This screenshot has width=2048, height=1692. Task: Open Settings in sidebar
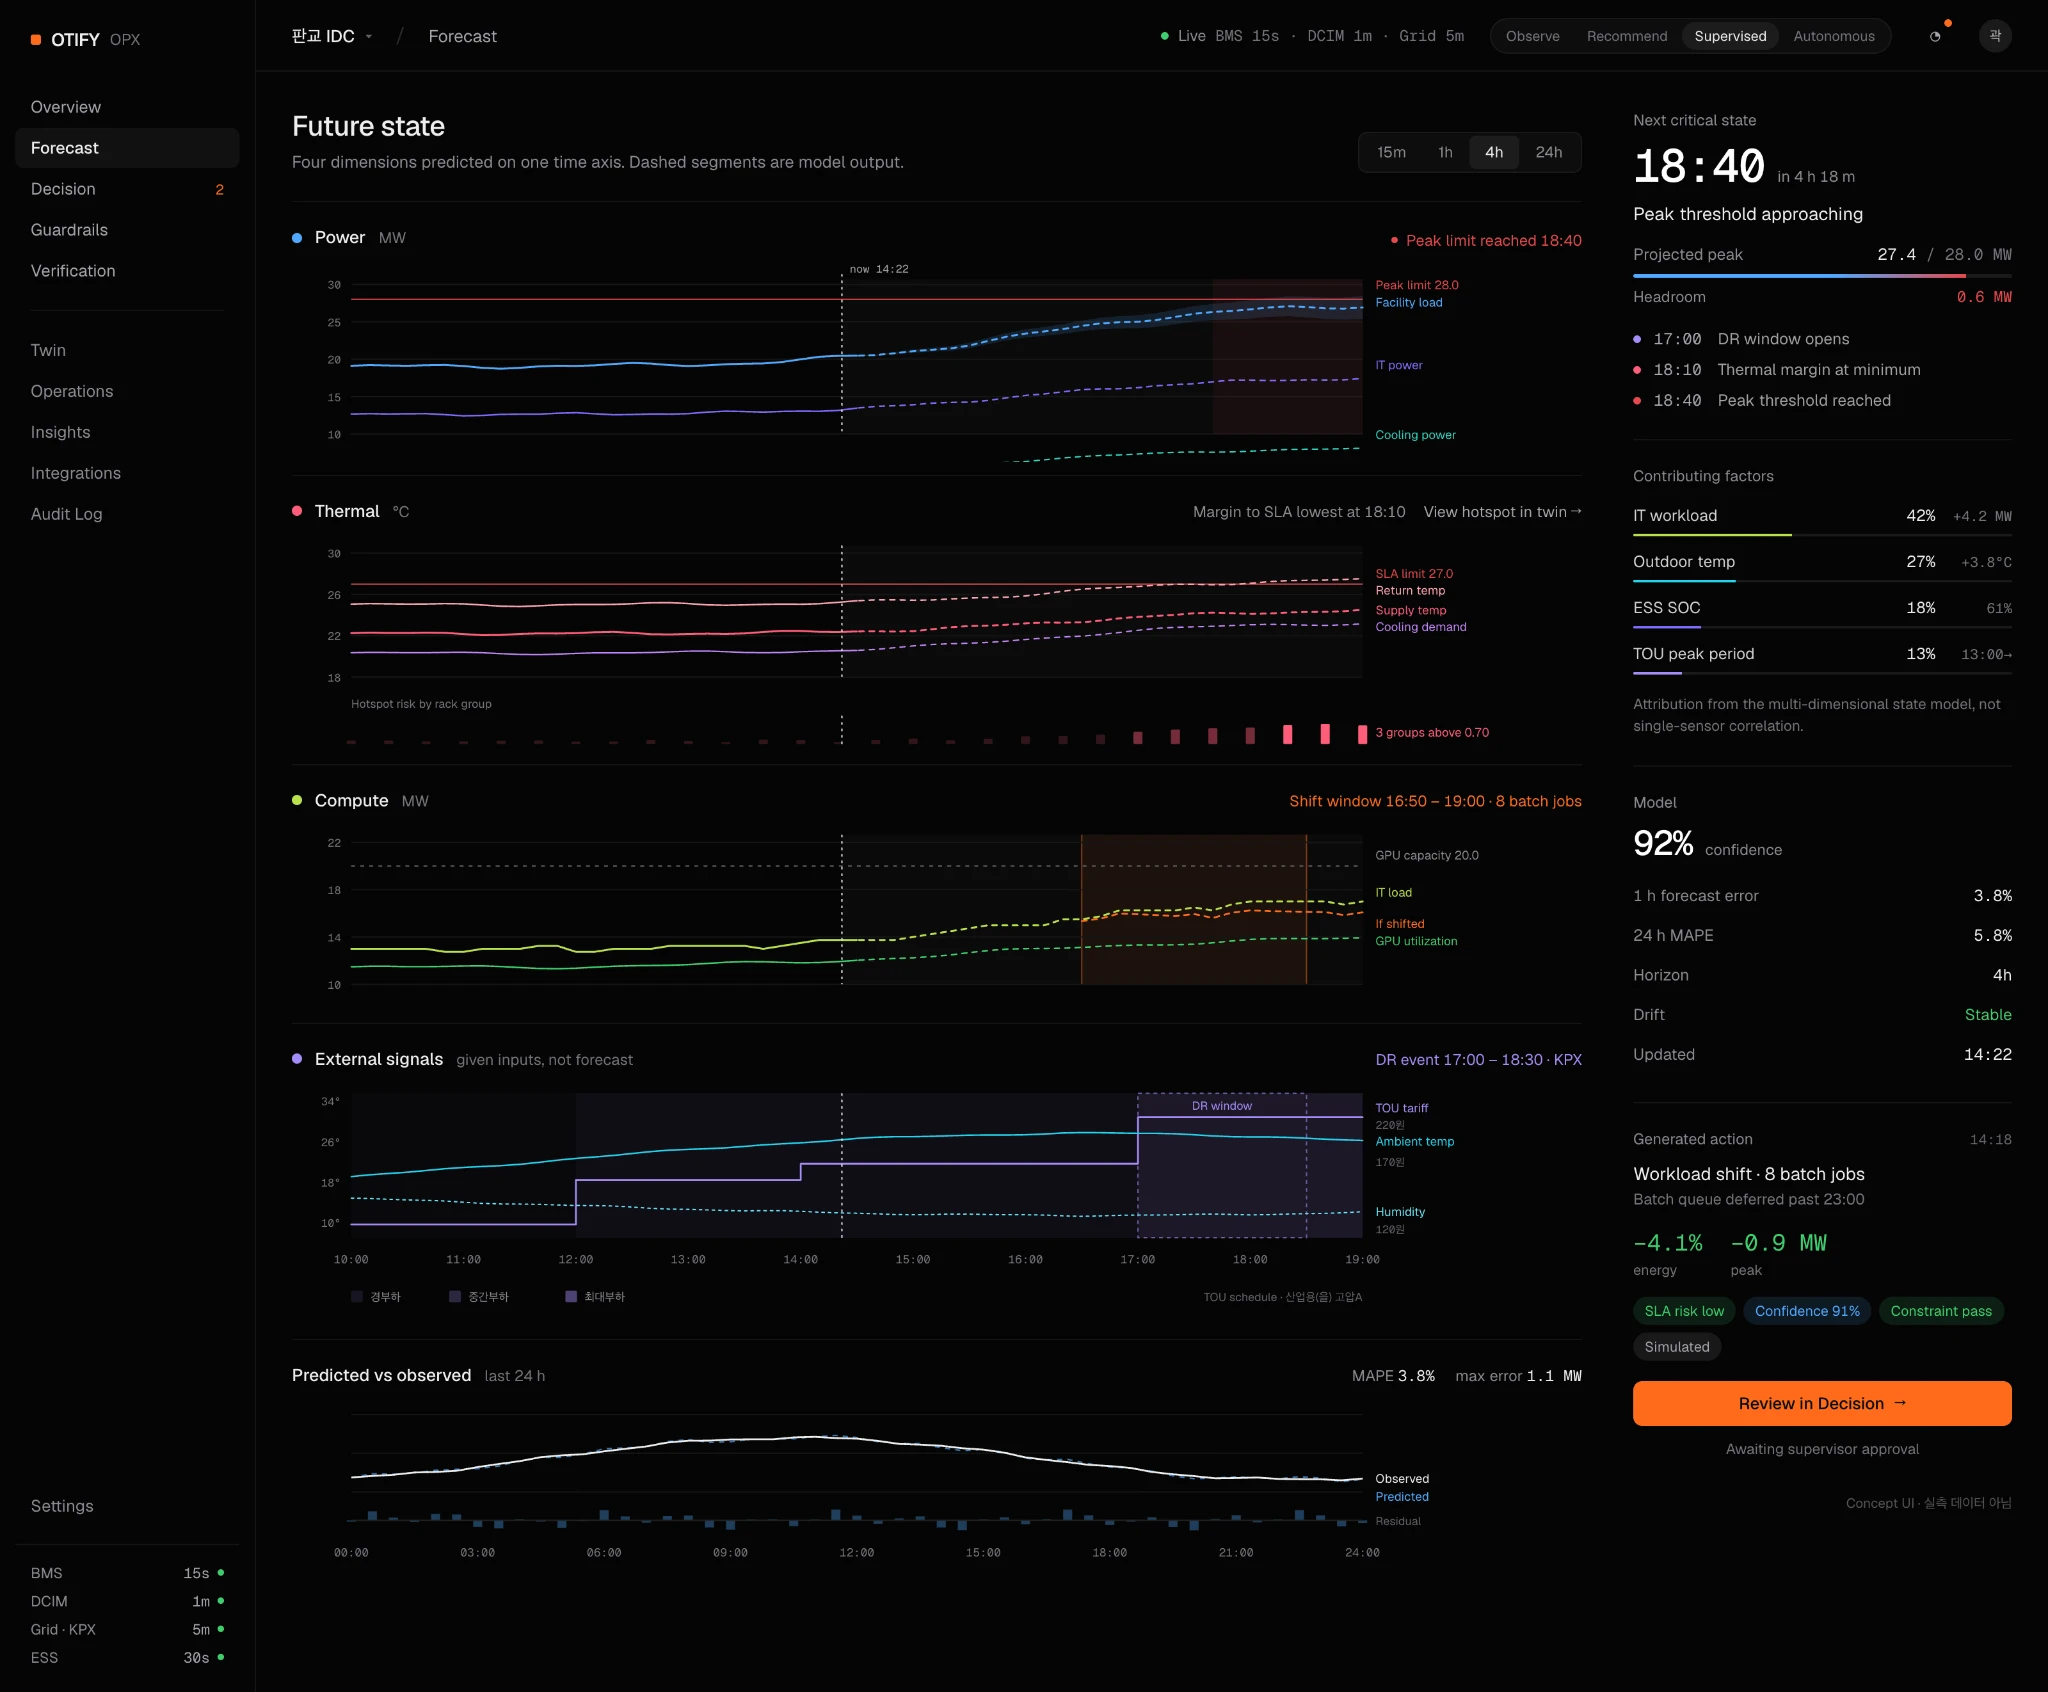click(127, 1506)
